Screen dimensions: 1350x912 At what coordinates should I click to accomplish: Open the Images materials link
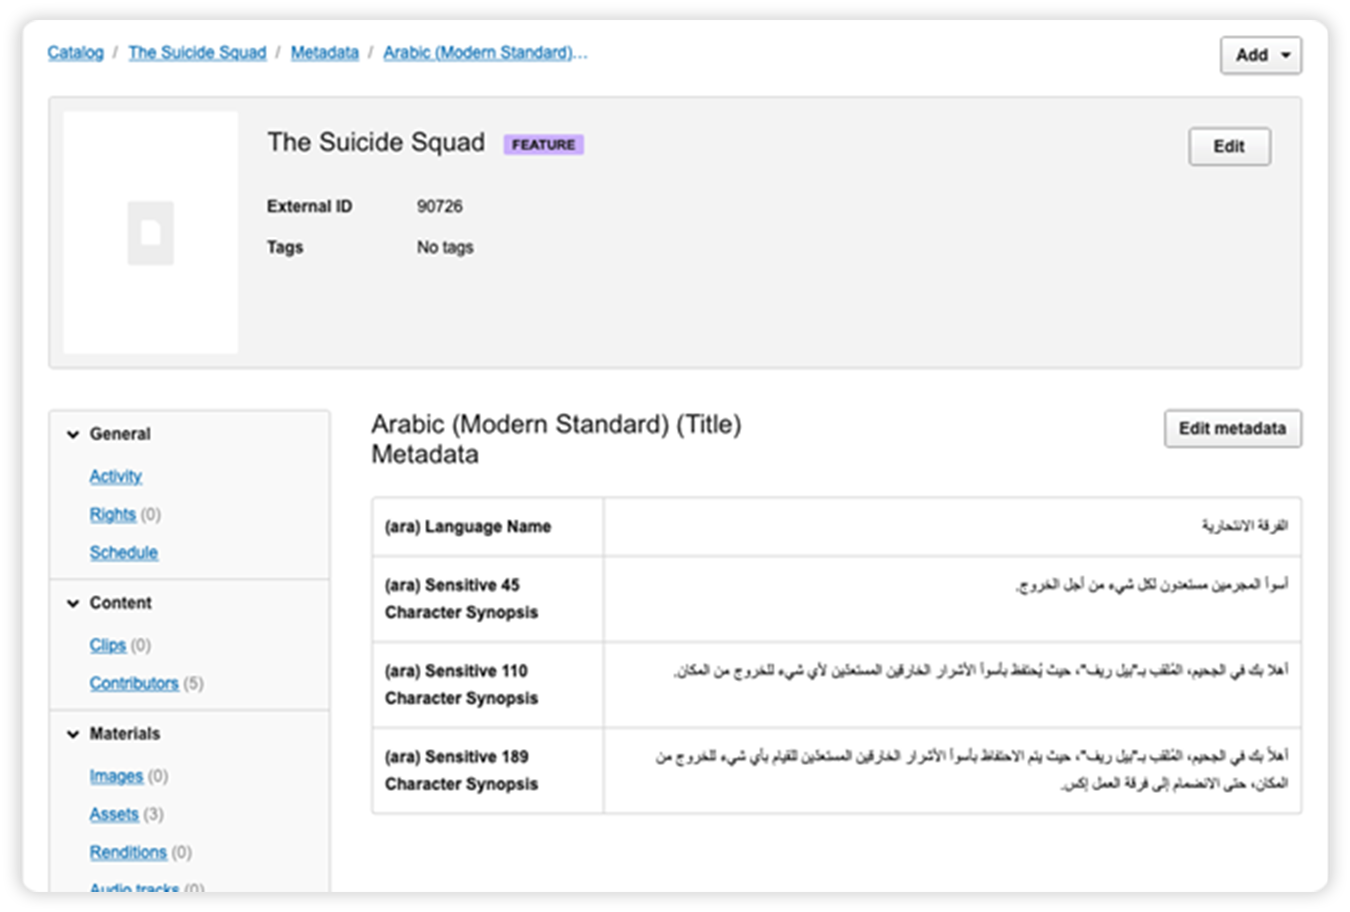coord(116,776)
